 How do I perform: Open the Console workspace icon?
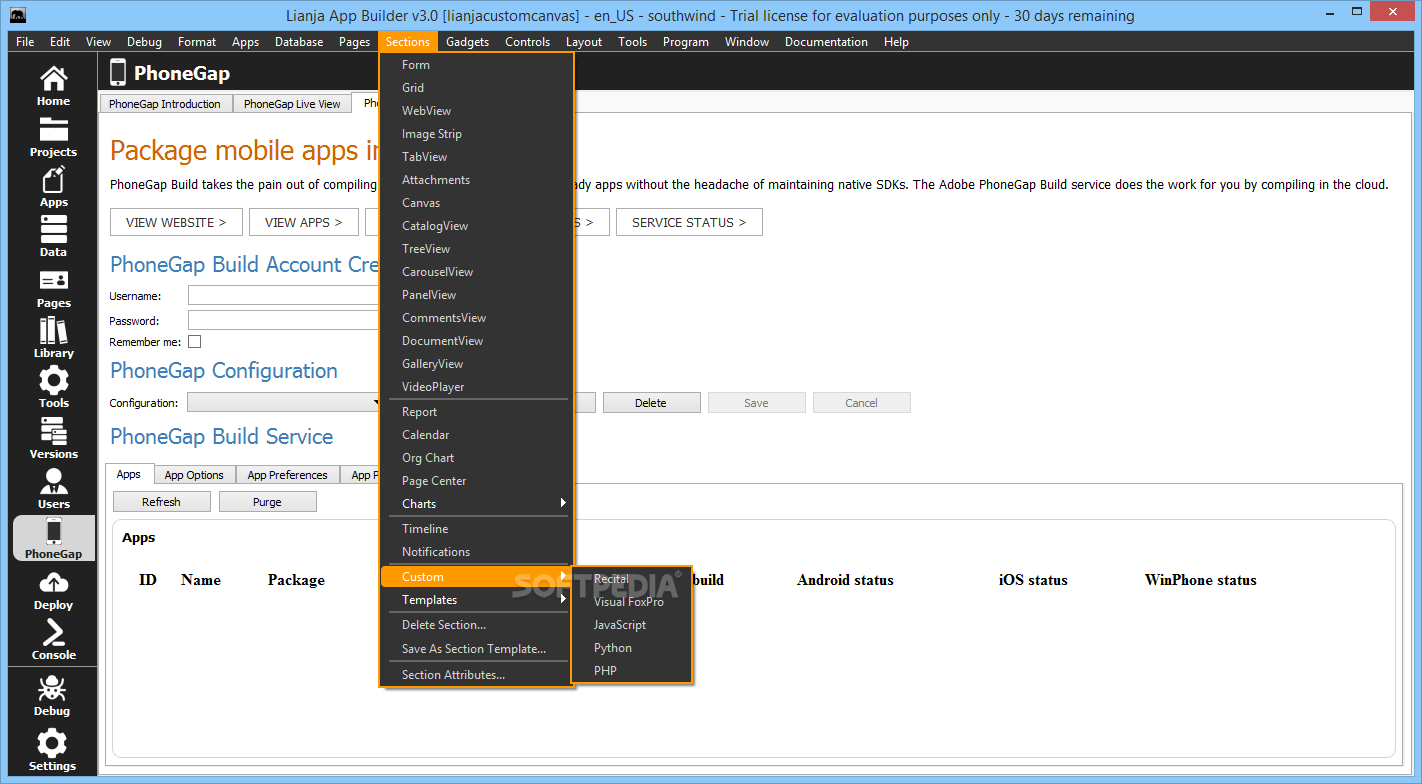coord(53,640)
